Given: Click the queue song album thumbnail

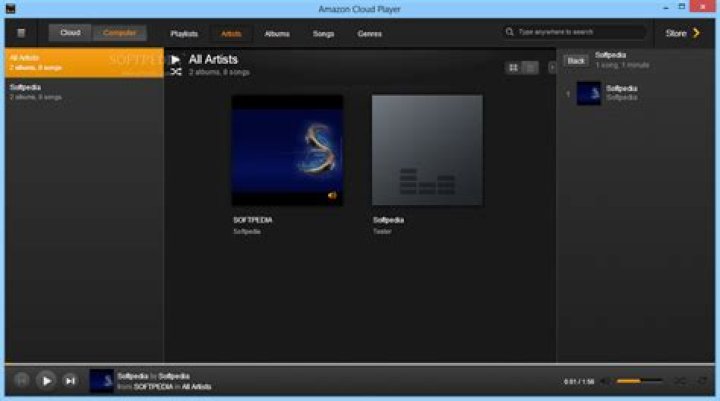Looking at the screenshot, I should (x=588, y=93).
